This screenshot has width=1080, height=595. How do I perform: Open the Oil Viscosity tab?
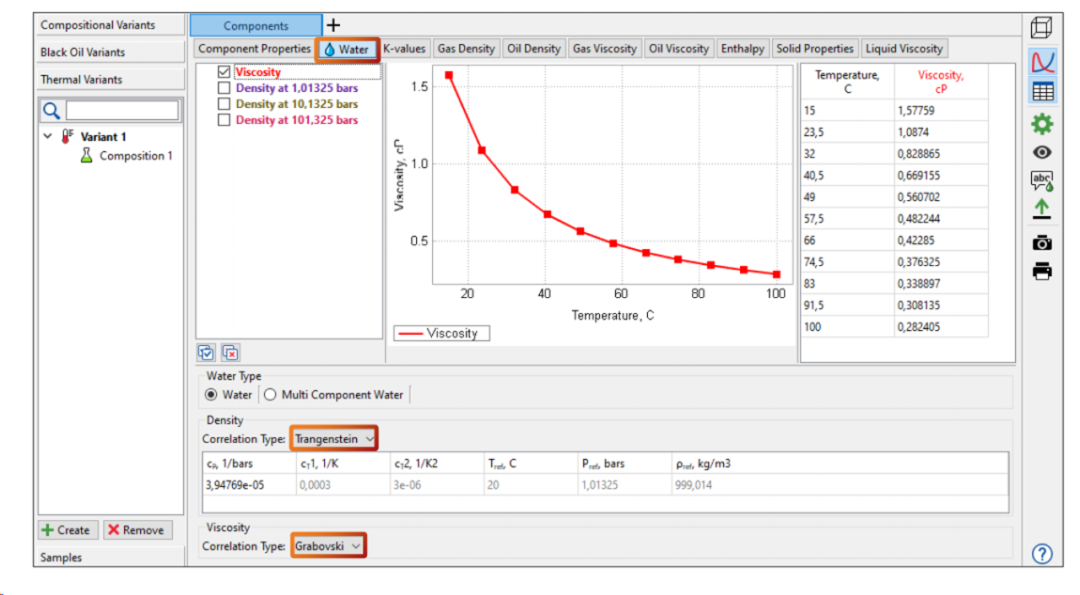click(x=678, y=49)
